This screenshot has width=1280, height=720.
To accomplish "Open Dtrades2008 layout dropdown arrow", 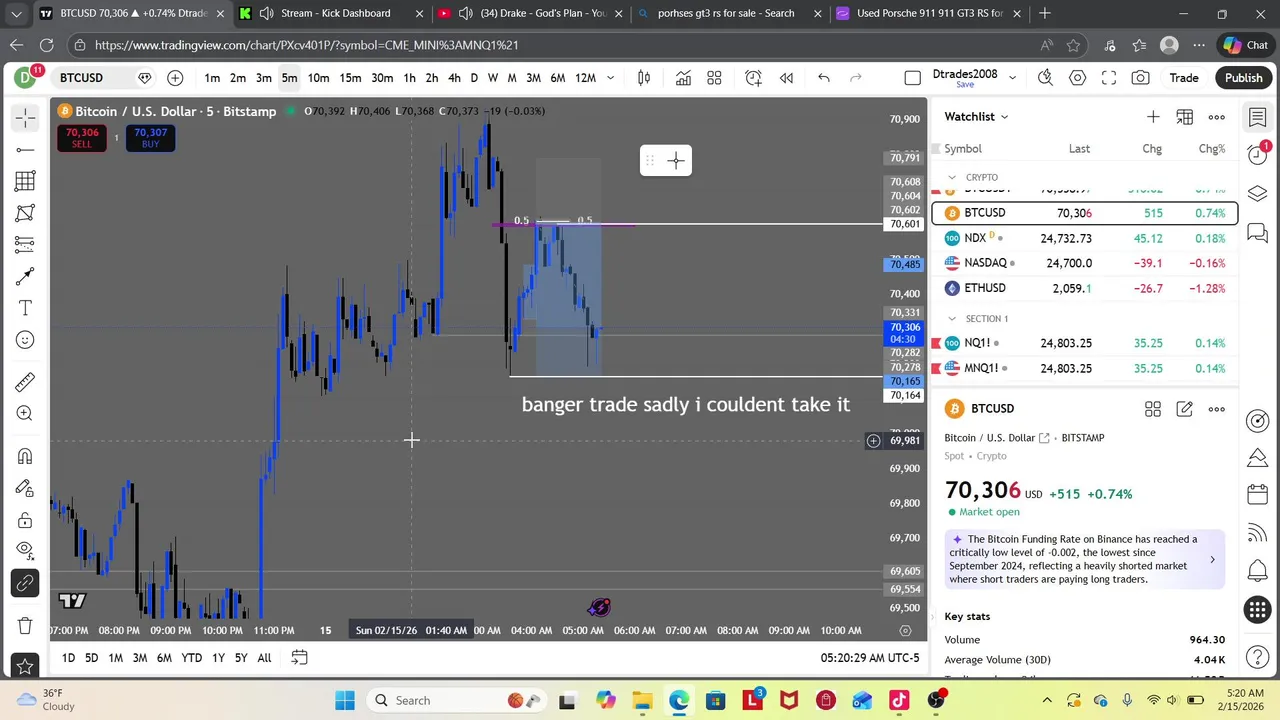I will click(x=1012, y=78).
